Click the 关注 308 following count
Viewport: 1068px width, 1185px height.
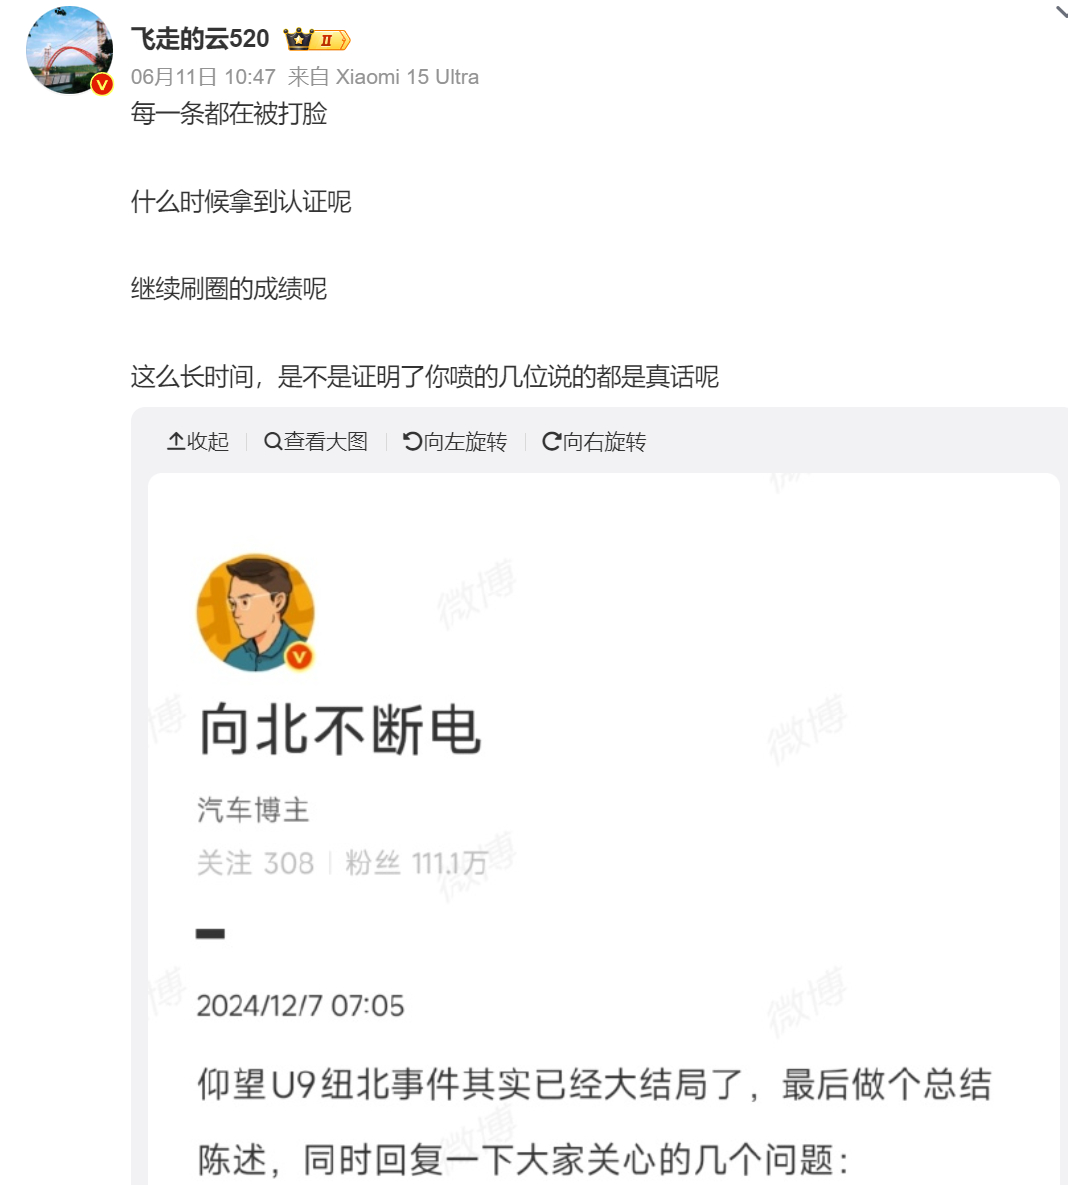pos(255,863)
